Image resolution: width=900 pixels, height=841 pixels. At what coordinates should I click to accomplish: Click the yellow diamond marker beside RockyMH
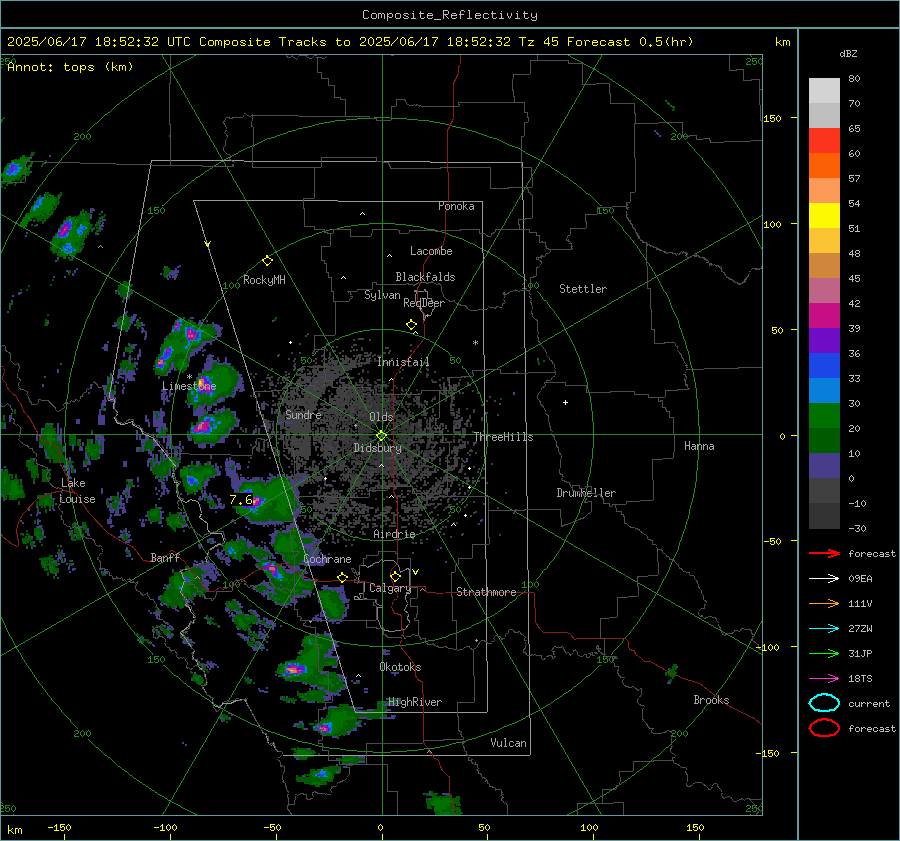[267, 261]
